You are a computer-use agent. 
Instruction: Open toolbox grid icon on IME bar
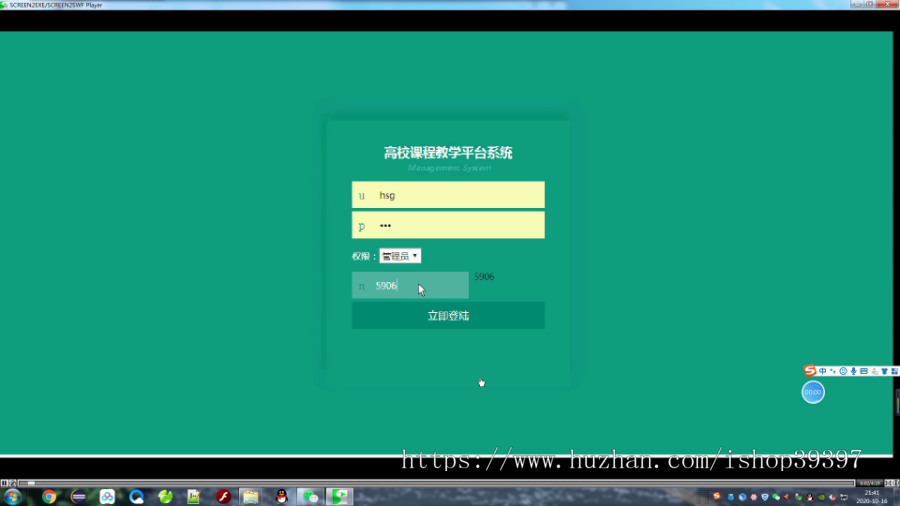click(x=894, y=371)
